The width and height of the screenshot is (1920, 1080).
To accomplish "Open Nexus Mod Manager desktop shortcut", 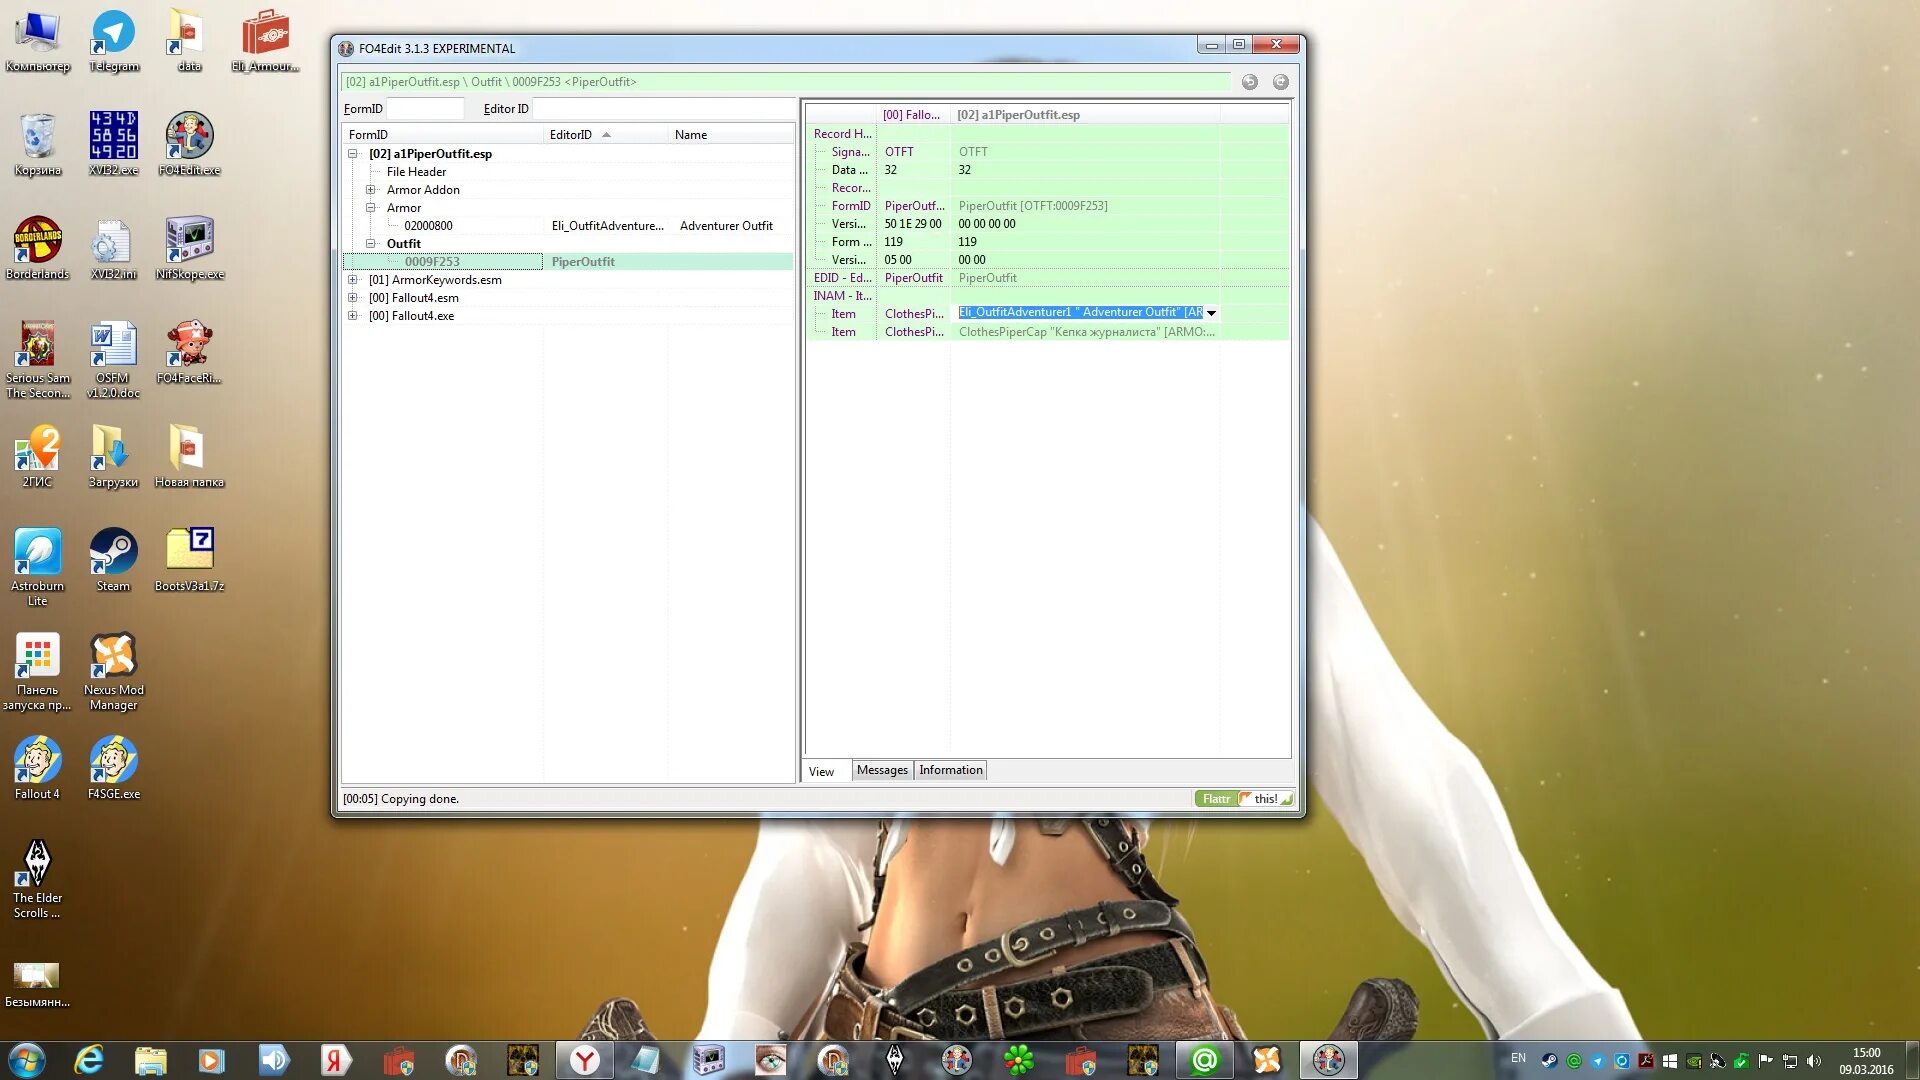I will pyautogui.click(x=113, y=672).
